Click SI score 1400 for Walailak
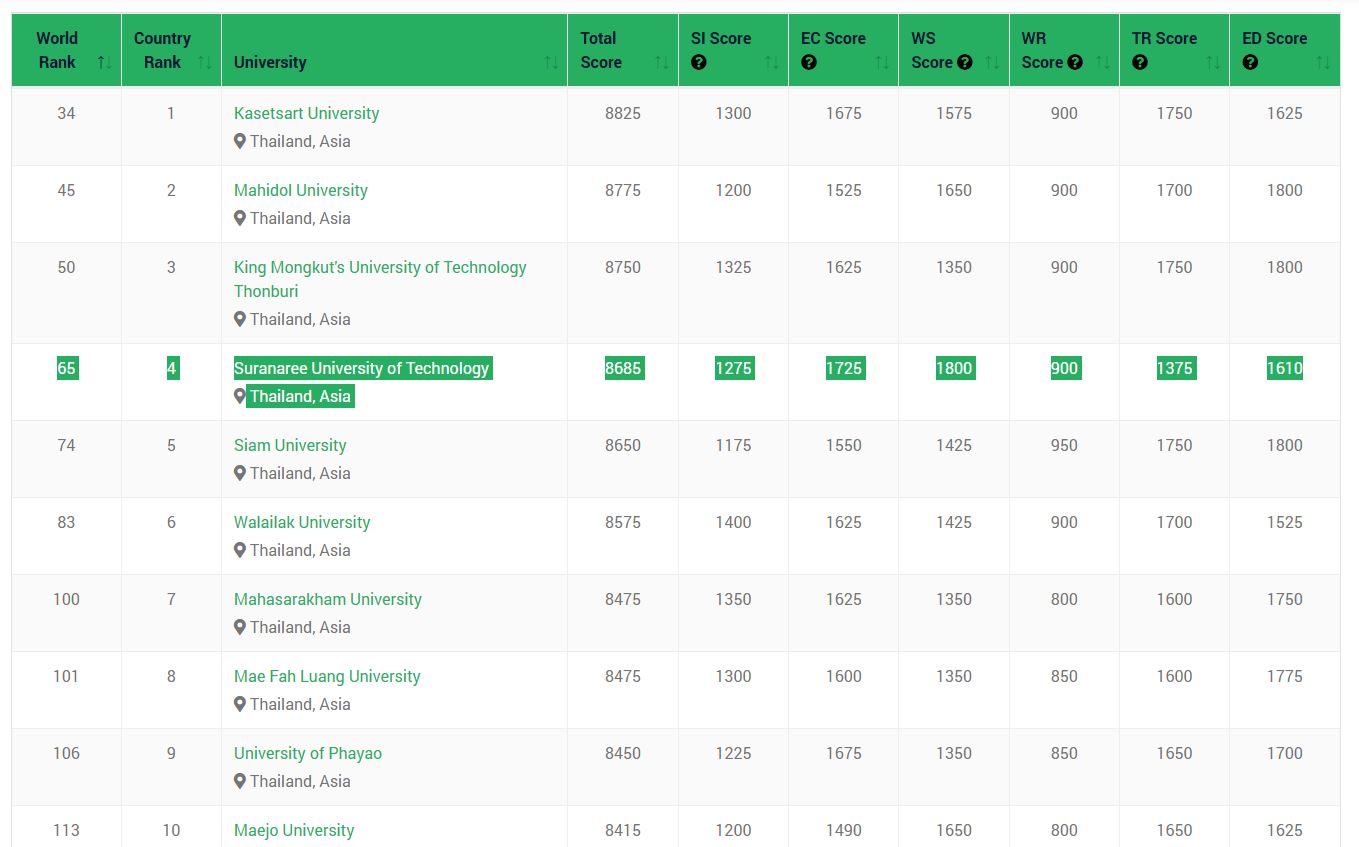1359x847 pixels. pyautogui.click(x=733, y=522)
